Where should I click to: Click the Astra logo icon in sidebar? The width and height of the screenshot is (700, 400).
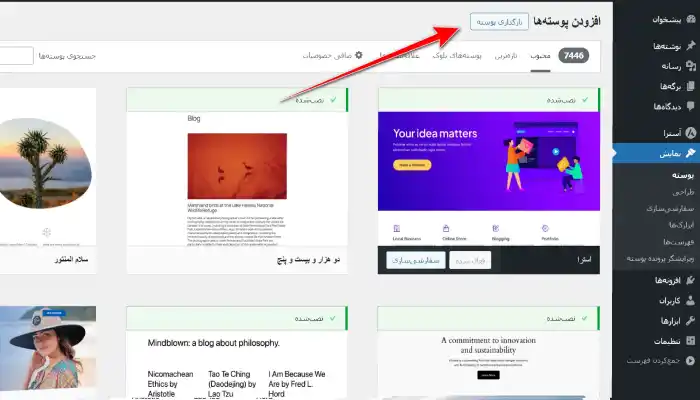[690, 133]
